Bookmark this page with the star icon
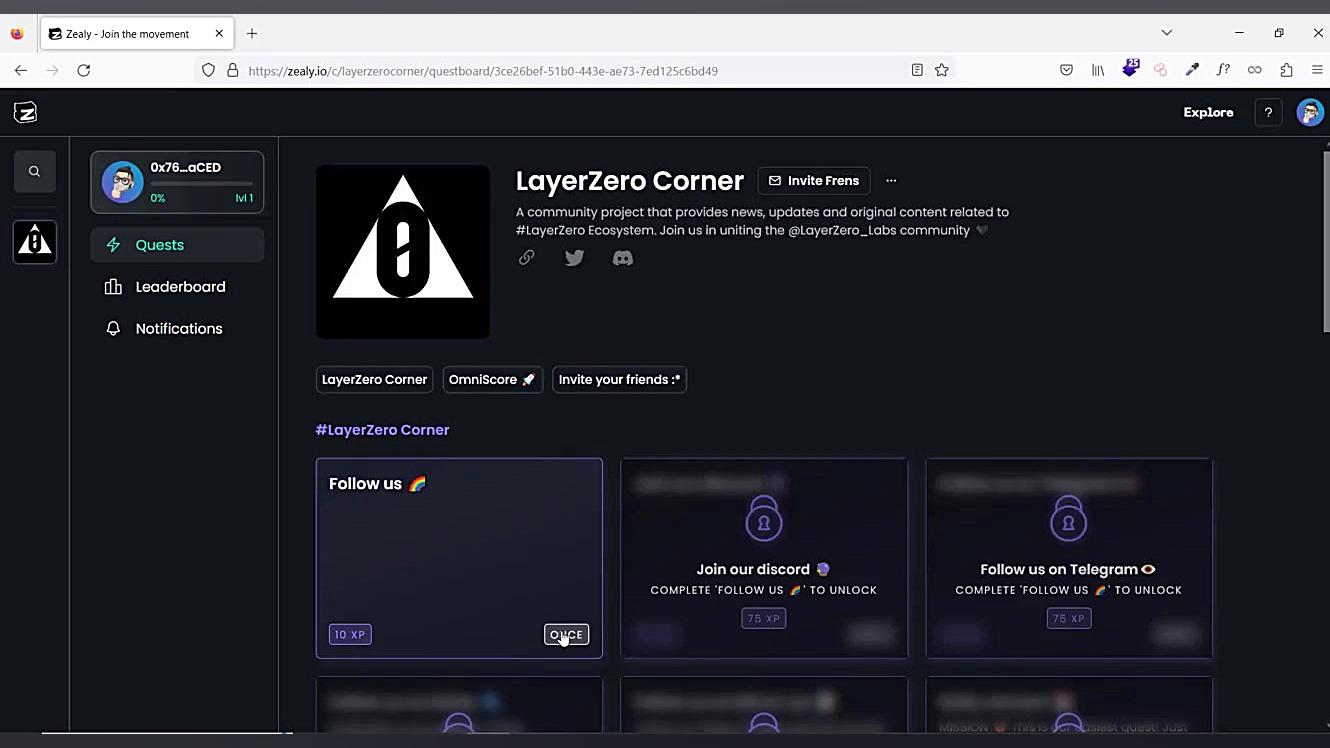The width and height of the screenshot is (1330, 748). coord(941,70)
